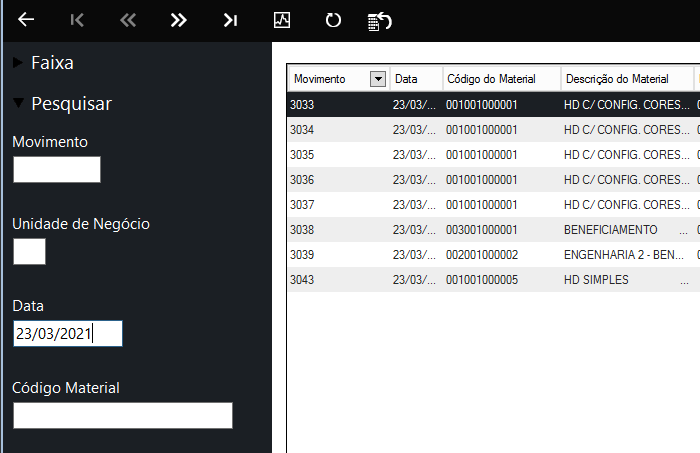Select row with movimento 3034
The image size is (700, 453).
494,130
